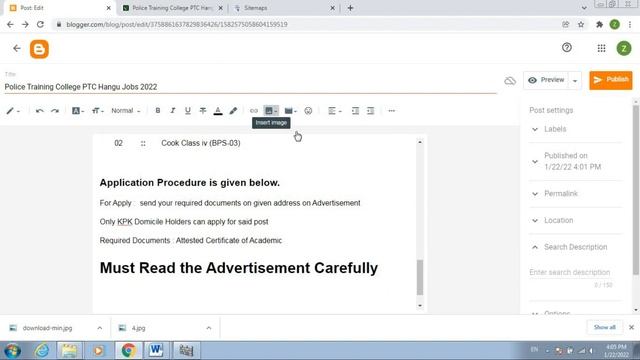Image resolution: width=640 pixels, height=360 pixels.
Task: Collapse the Search Description section
Action: point(576,247)
